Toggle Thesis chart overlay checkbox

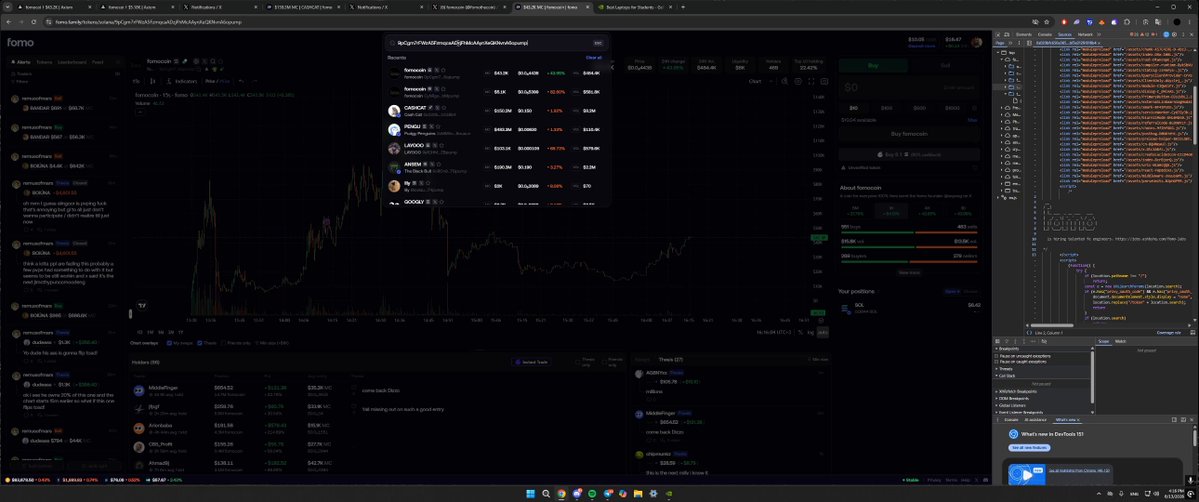pos(200,343)
